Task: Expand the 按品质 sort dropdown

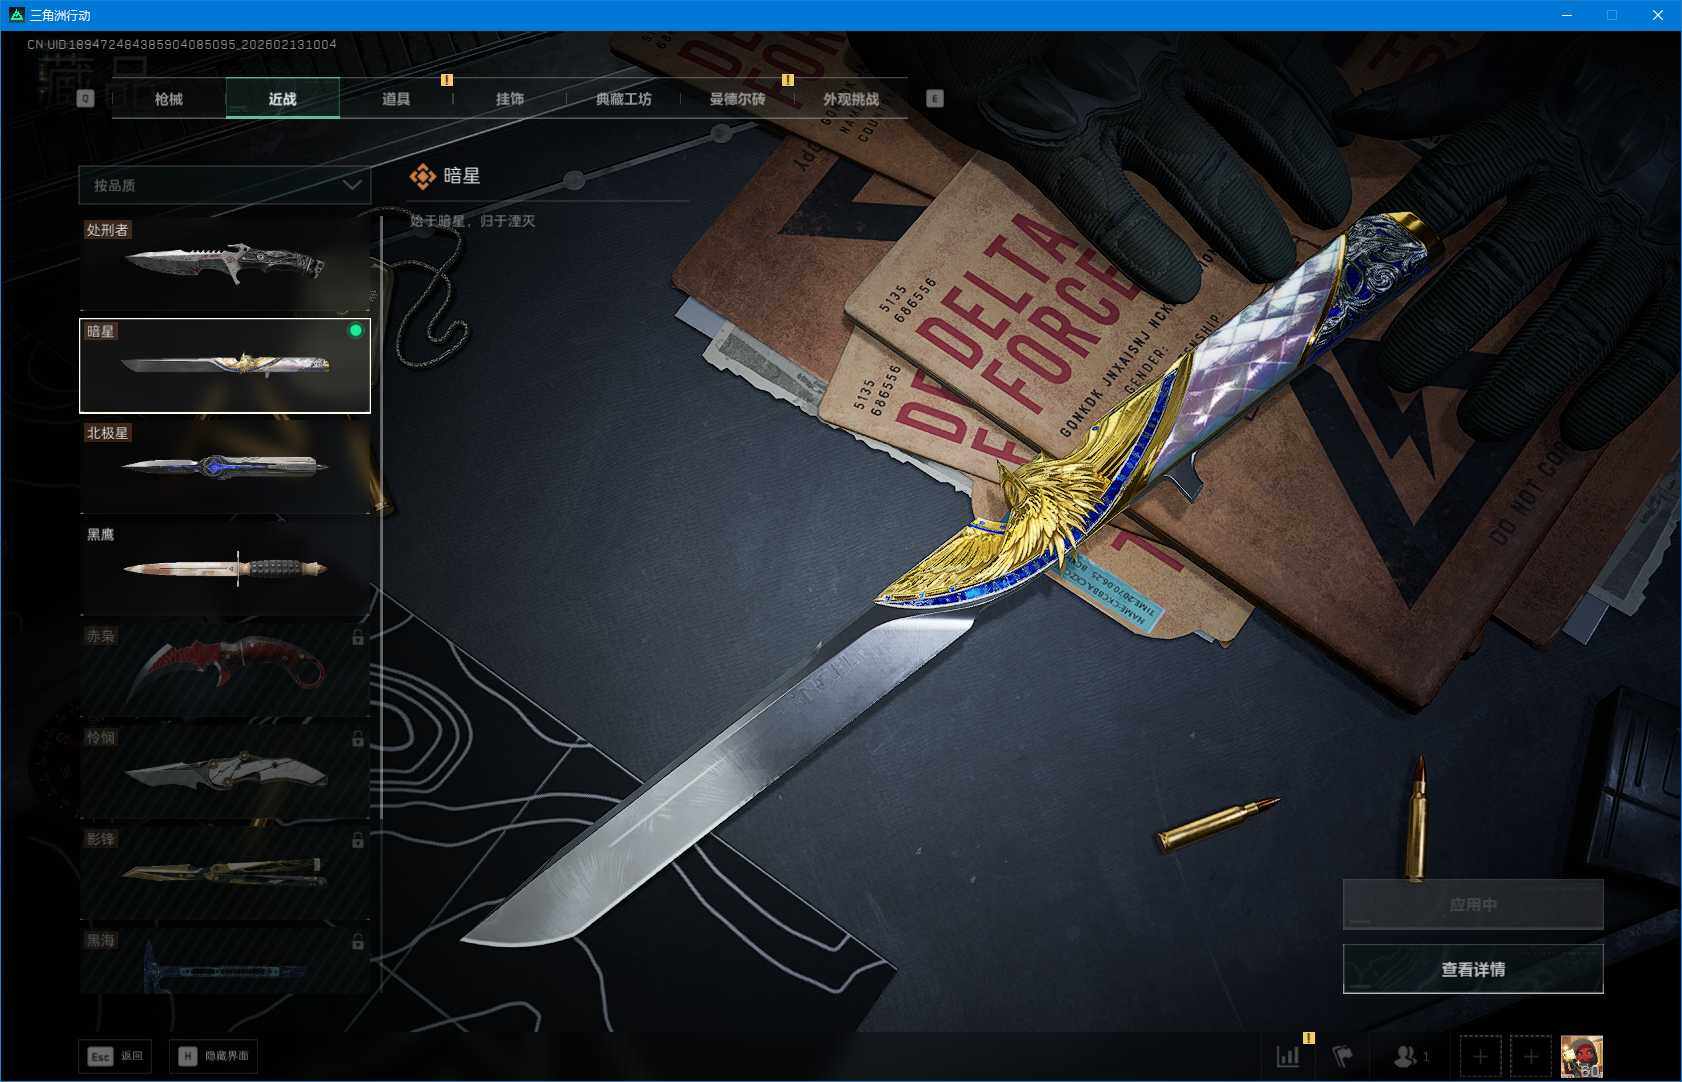Action: tap(225, 185)
